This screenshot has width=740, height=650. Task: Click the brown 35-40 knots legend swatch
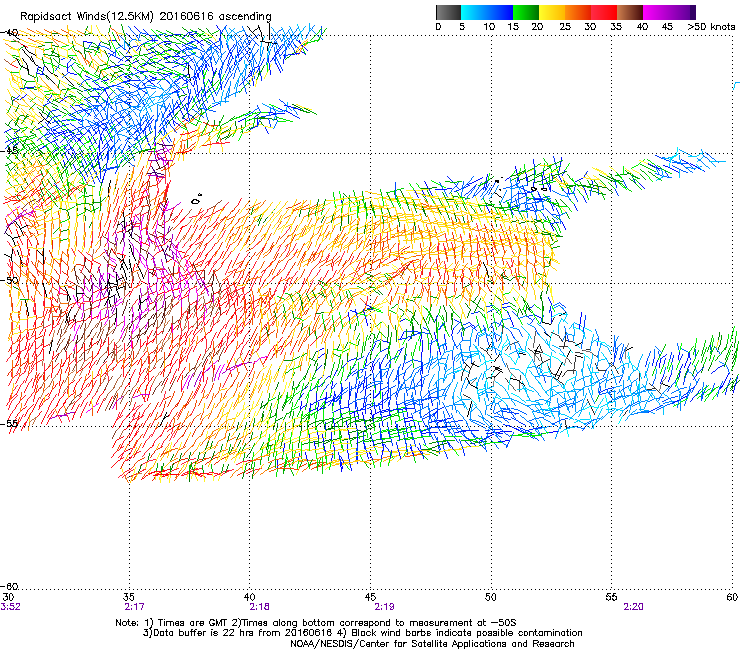[x=630, y=12]
